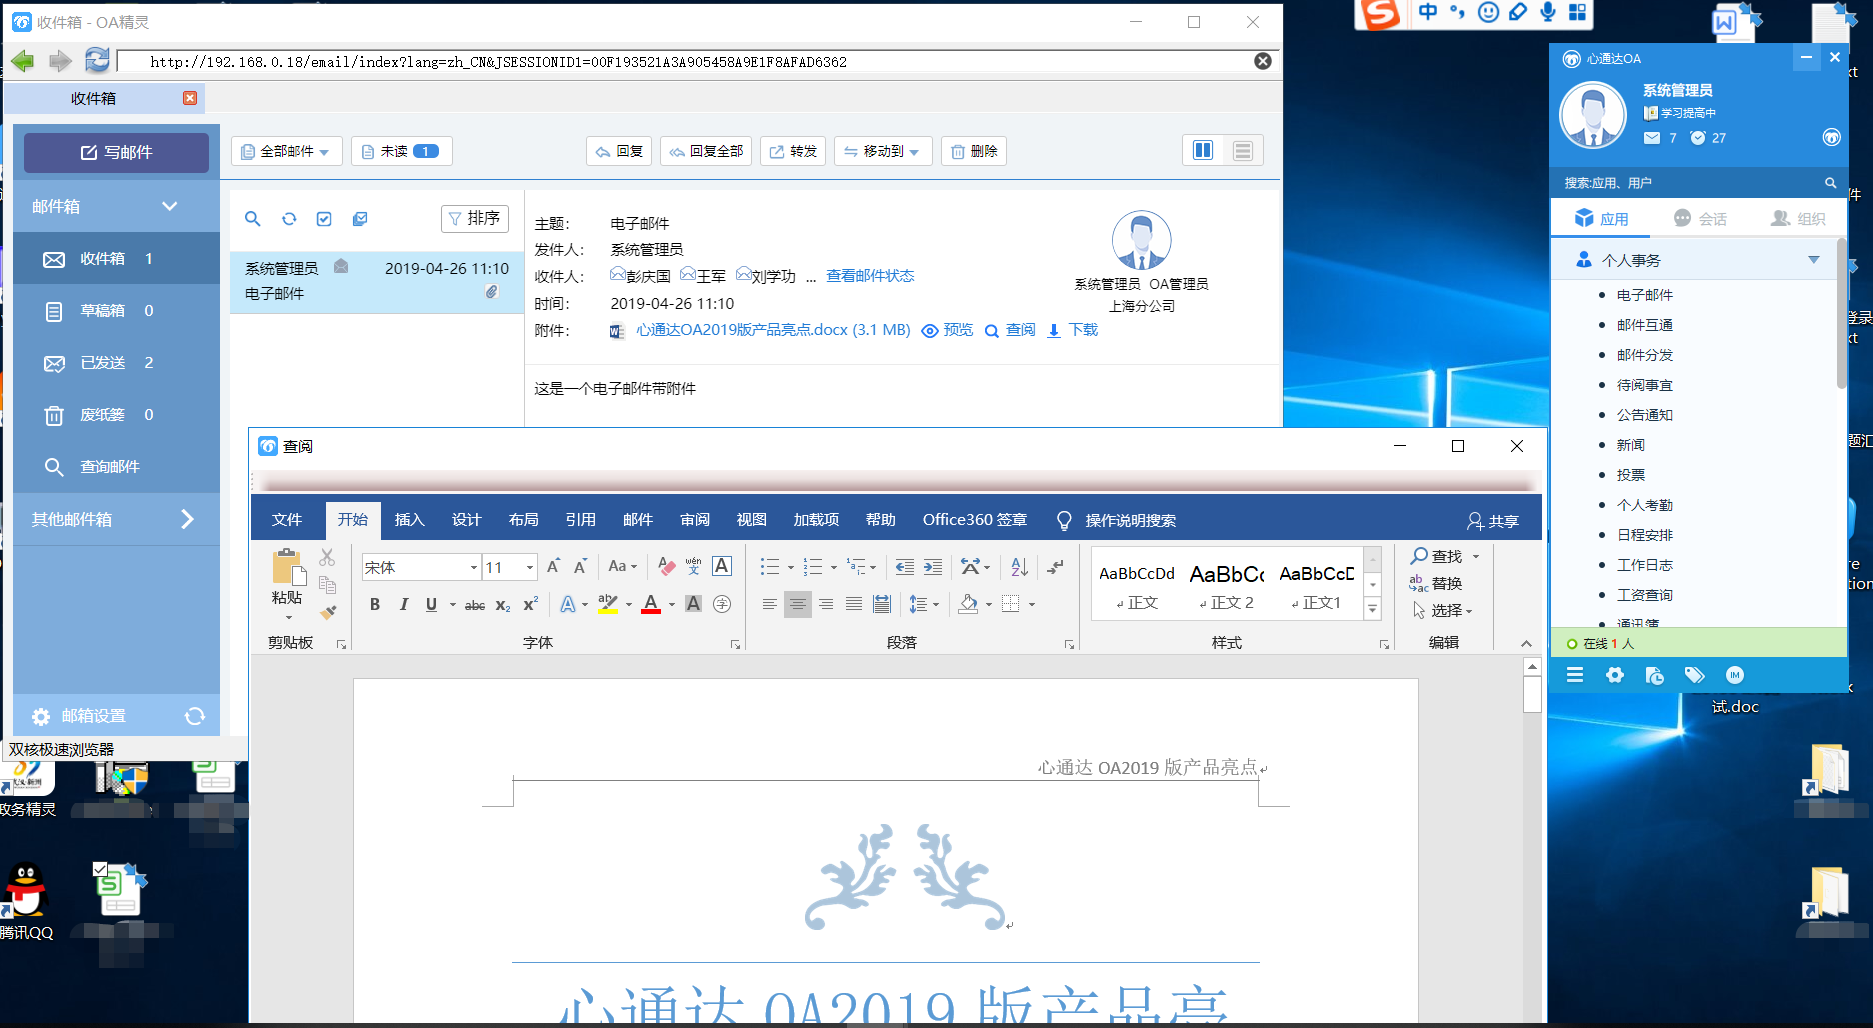Open the borders dropdown arrow
The image size is (1873, 1028).
point(1032,604)
